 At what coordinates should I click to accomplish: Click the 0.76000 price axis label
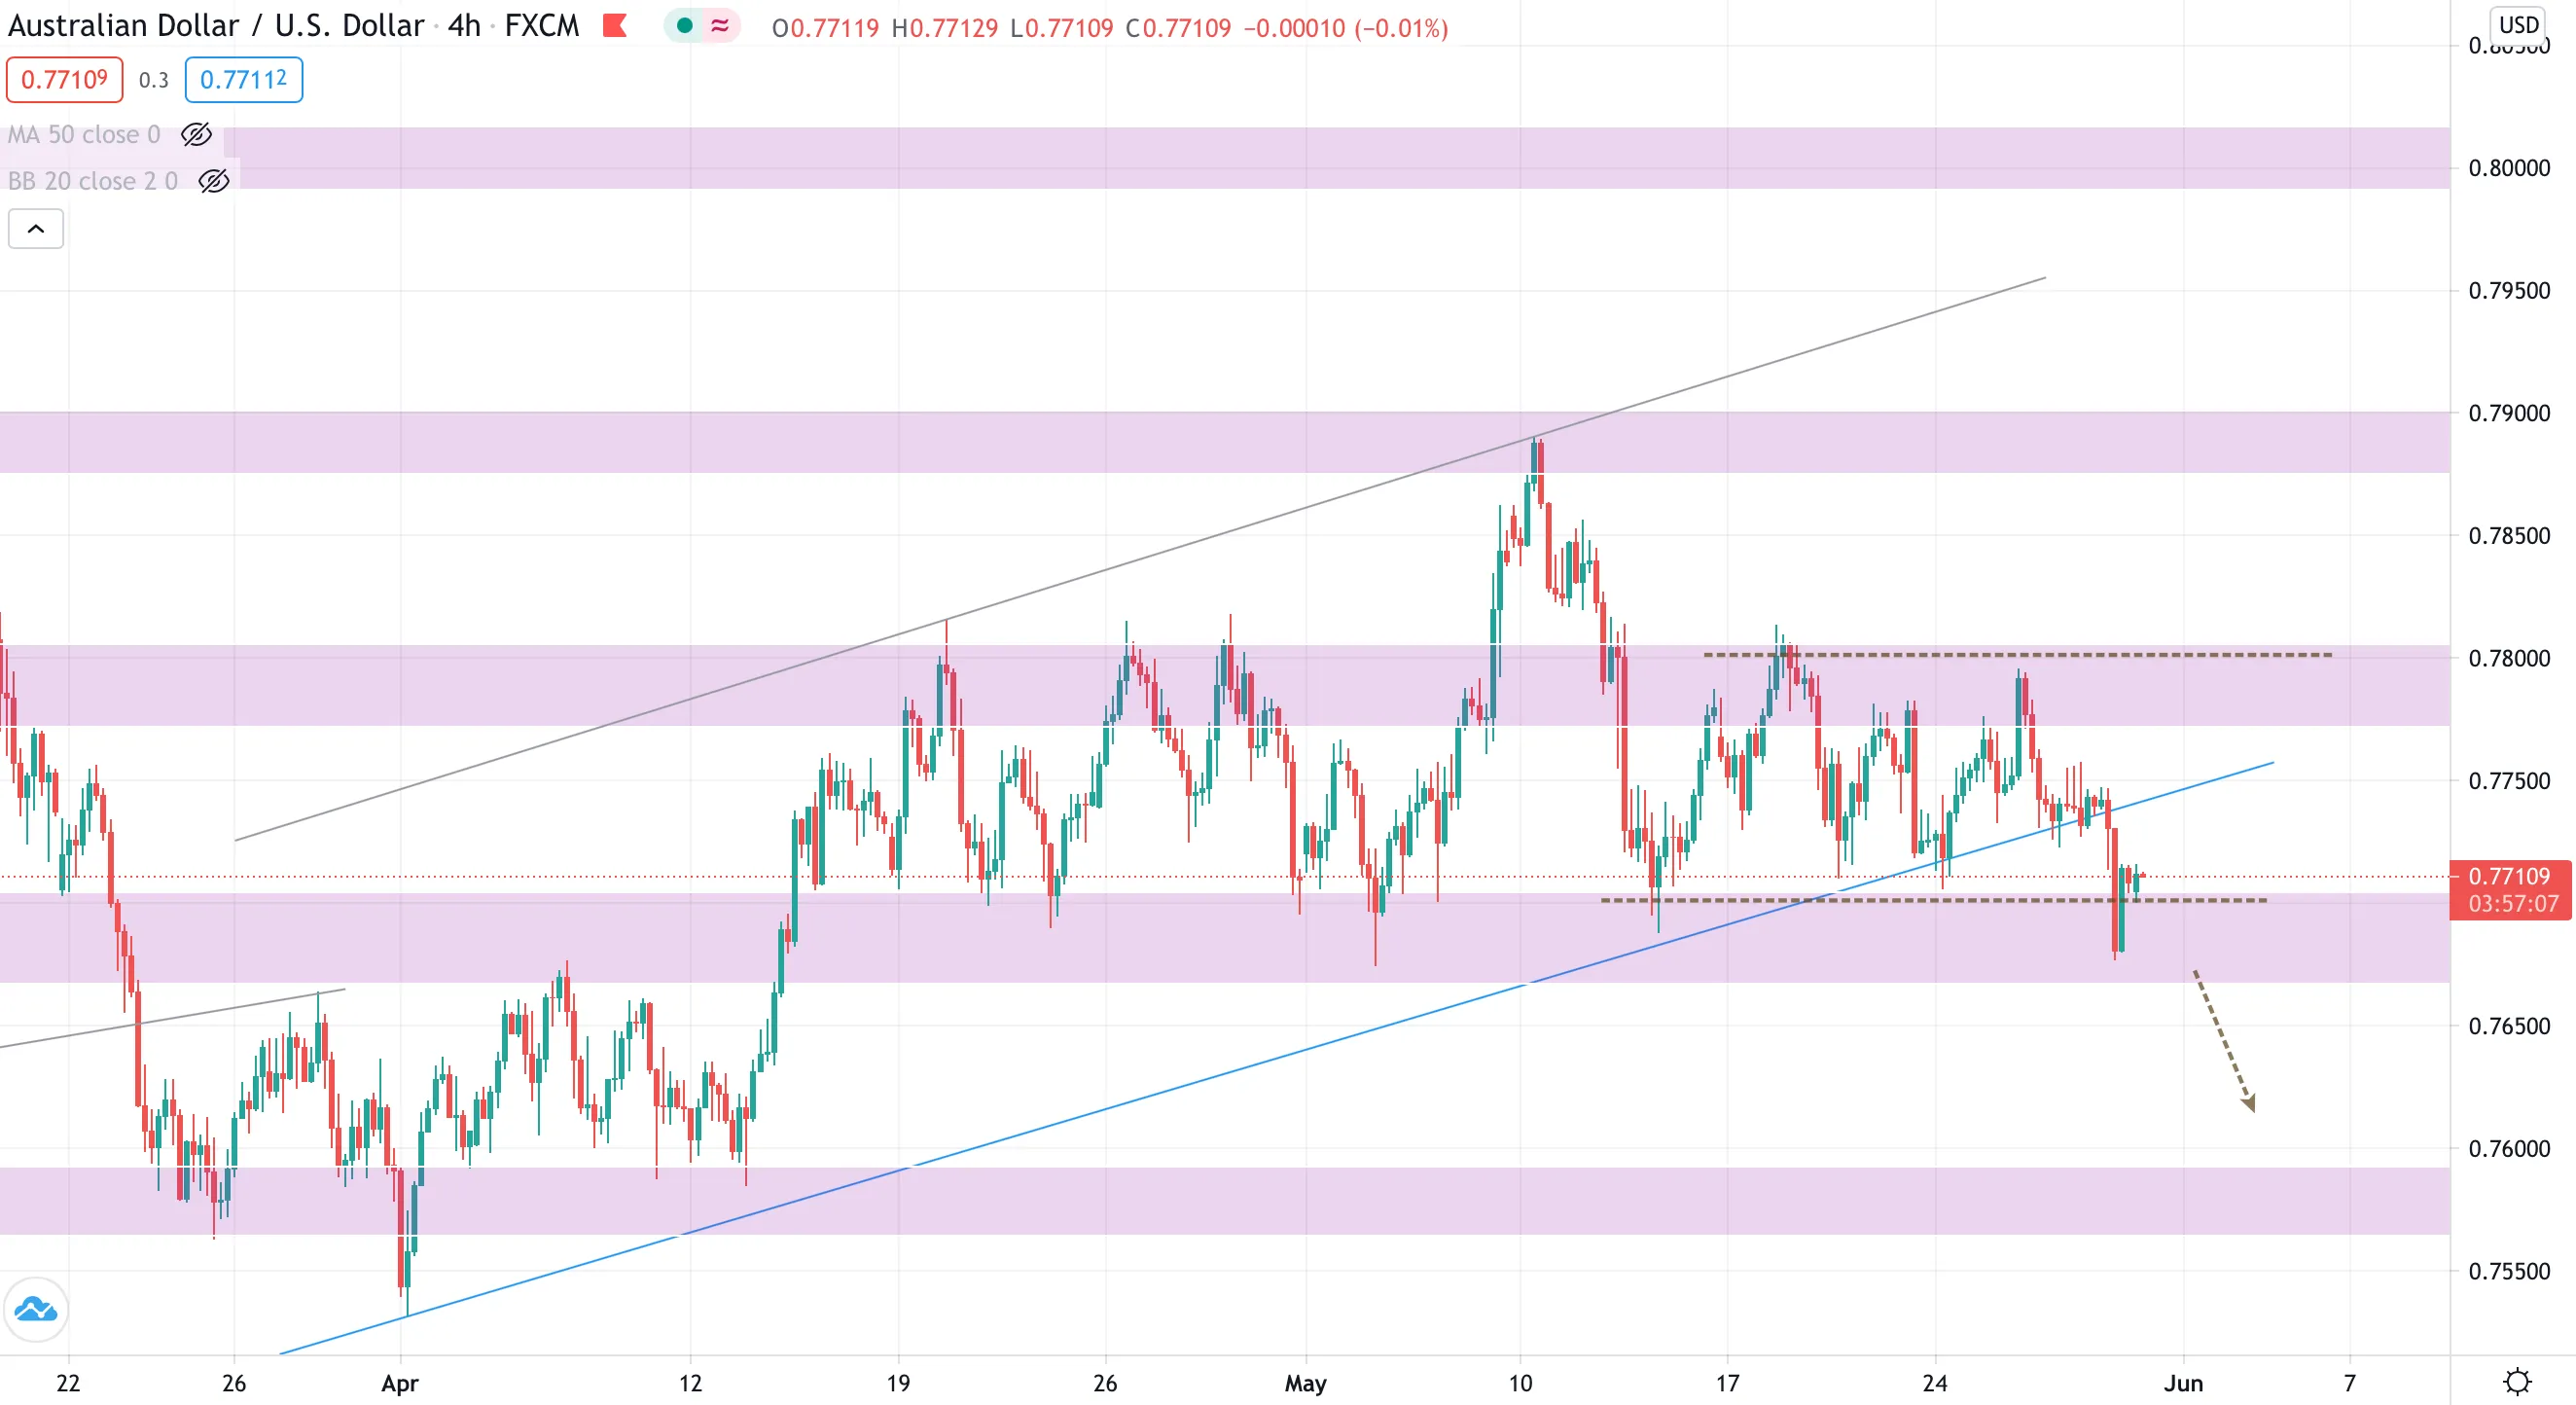pos(2509,1148)
